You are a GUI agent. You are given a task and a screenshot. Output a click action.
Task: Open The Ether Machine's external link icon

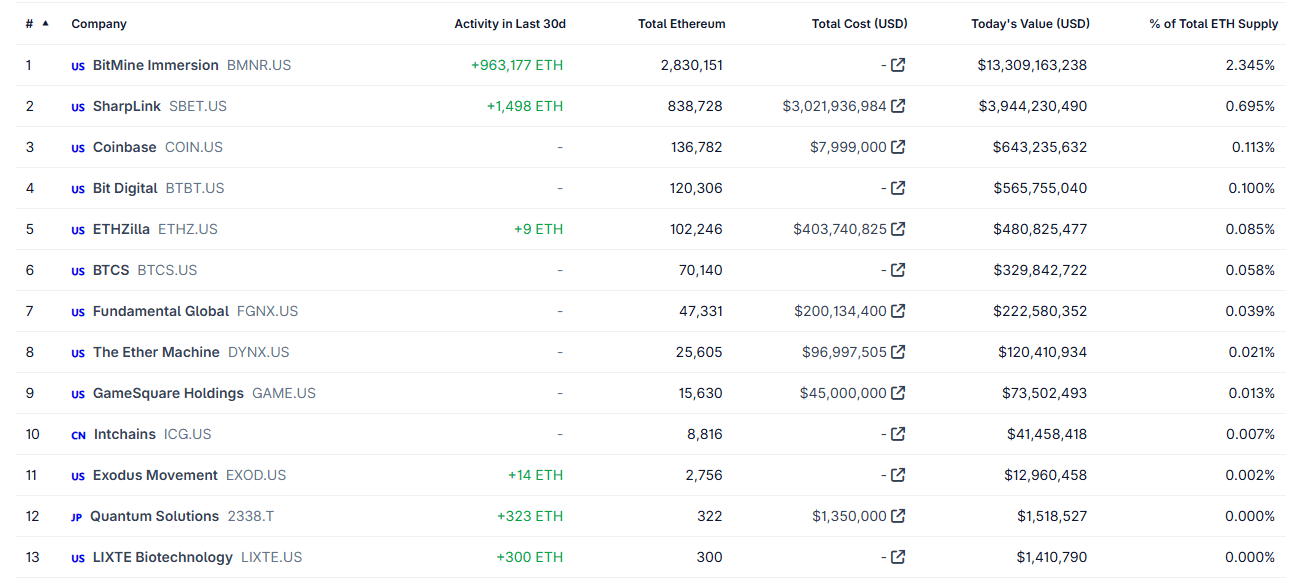pos(898,352)
